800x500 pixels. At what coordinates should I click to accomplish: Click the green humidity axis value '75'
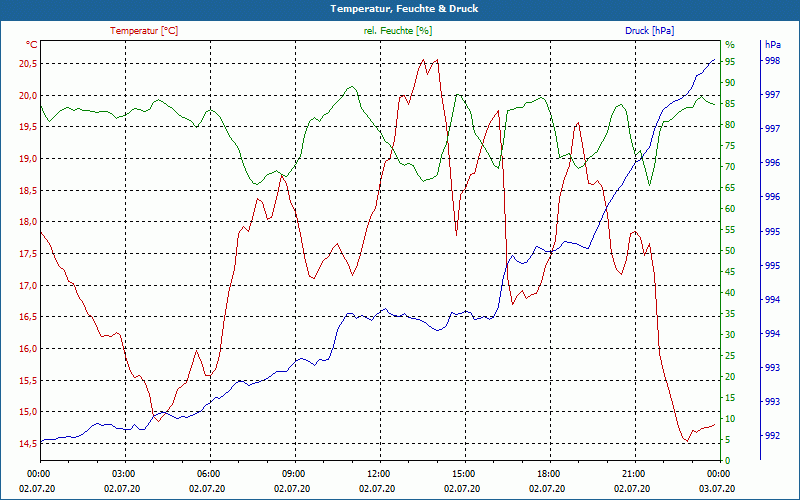pos(730,146)
